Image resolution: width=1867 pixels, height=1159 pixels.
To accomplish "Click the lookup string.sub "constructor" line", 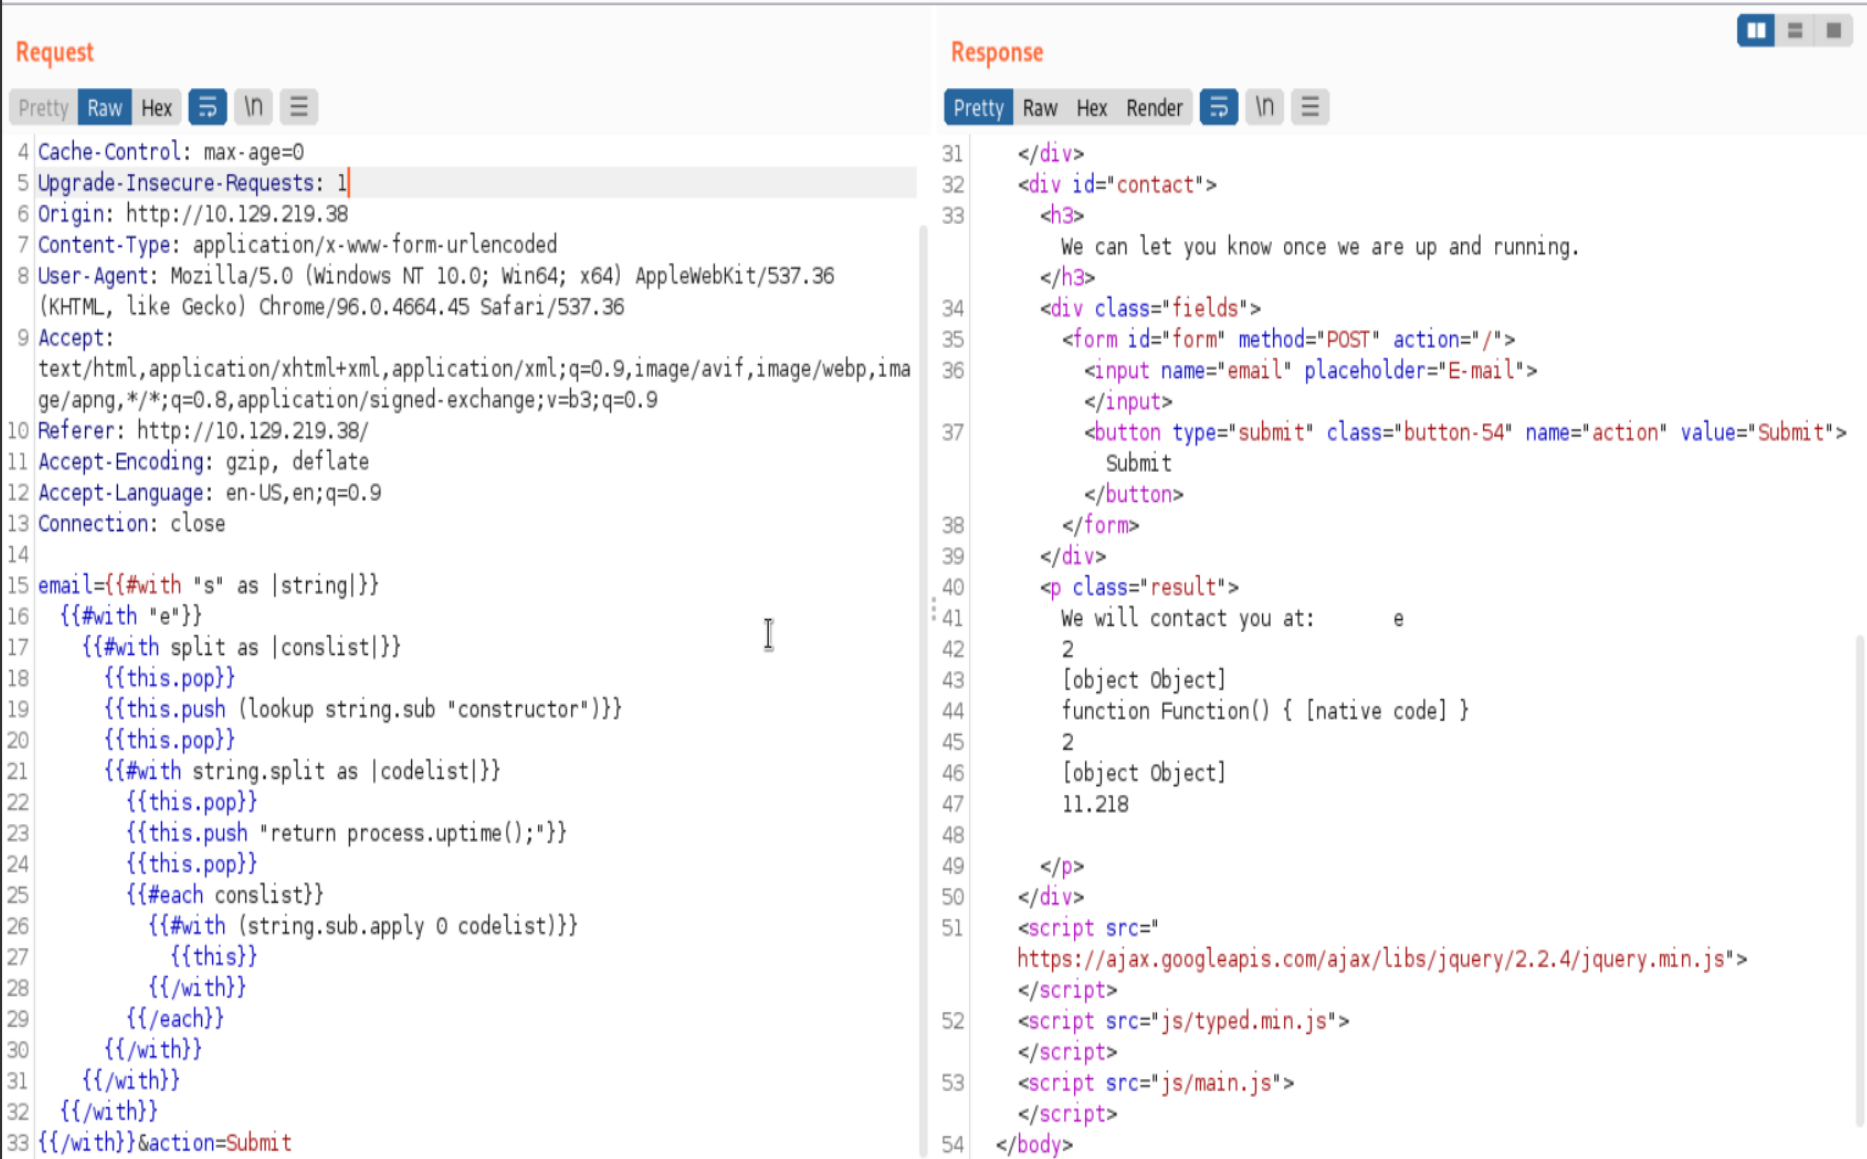I will pos(363,709).
